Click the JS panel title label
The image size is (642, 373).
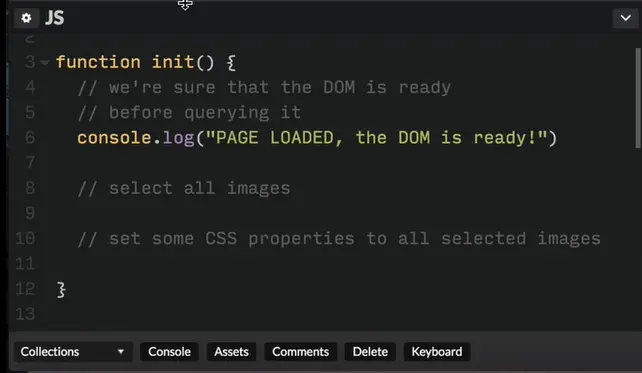click(54, 18)
